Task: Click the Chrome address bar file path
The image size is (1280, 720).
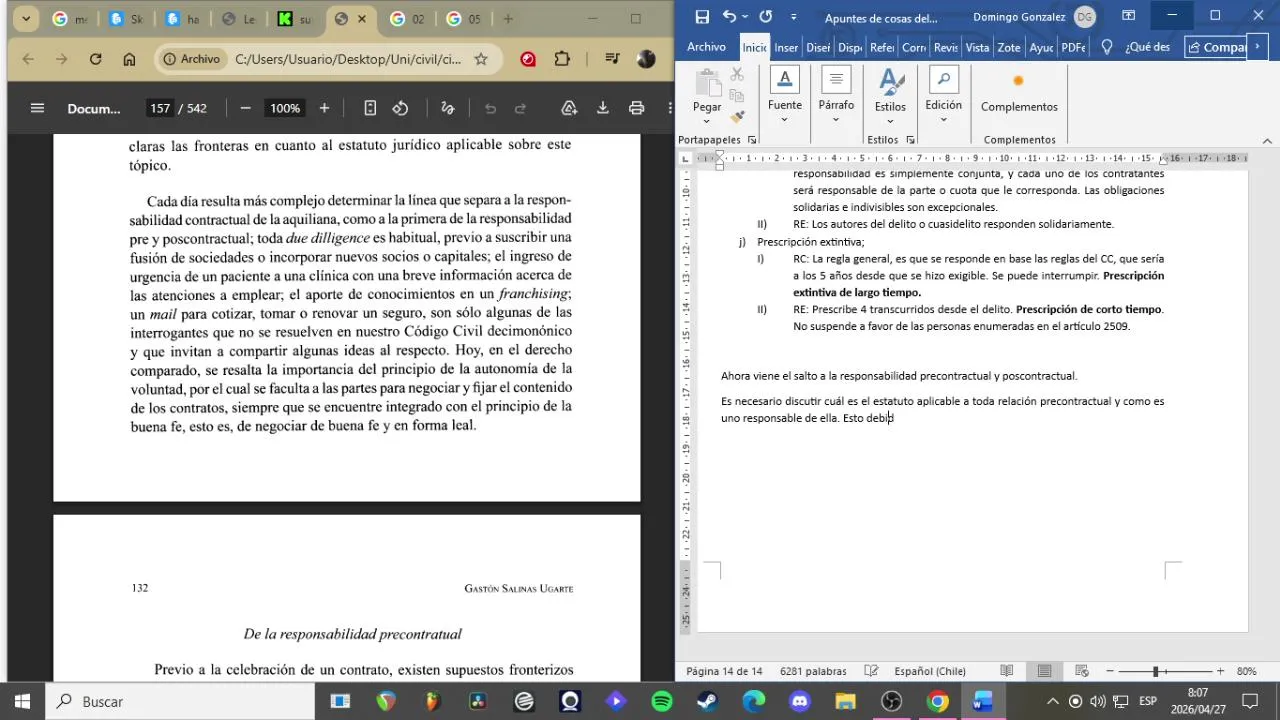Action: point(348,59)
